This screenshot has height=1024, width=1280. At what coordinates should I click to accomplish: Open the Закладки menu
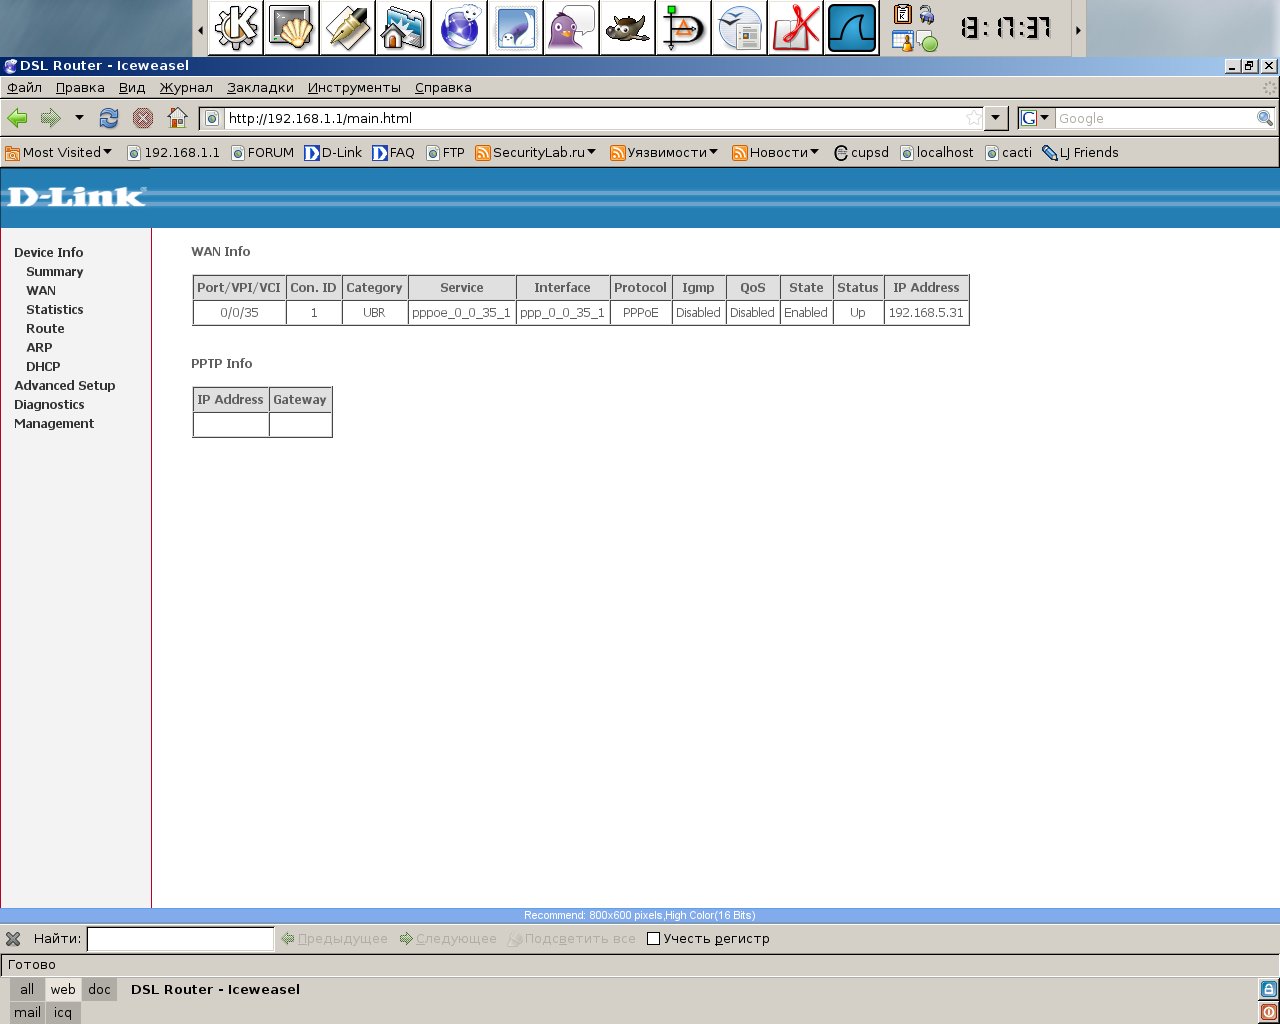tap(260, 88)
